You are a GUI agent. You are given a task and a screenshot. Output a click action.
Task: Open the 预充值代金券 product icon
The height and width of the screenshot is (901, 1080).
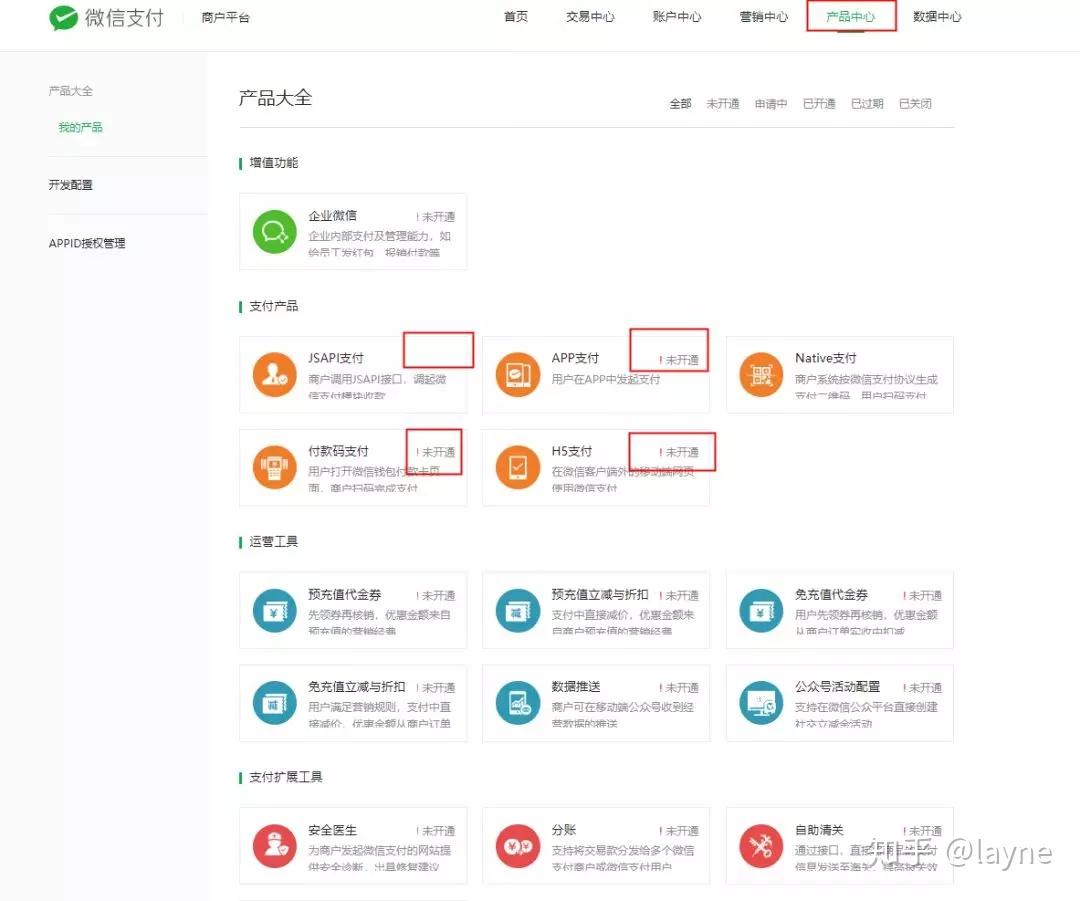click(274, 610)
